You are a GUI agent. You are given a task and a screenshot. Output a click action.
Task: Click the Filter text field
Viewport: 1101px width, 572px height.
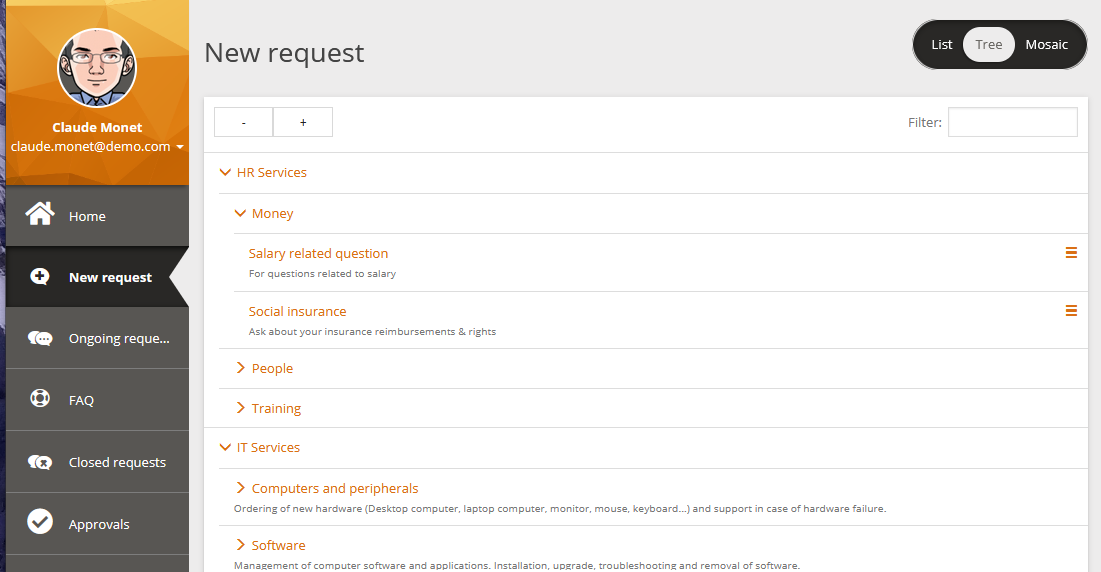coord(1012,122)
